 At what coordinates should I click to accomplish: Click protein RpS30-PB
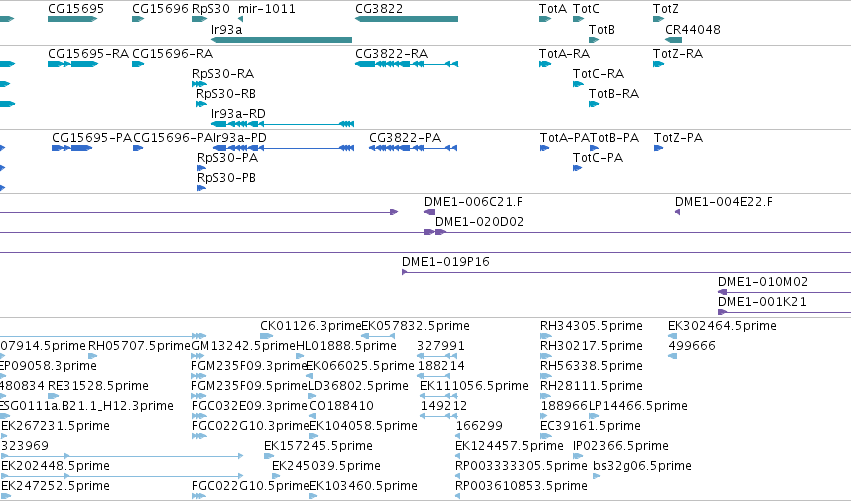226,178
